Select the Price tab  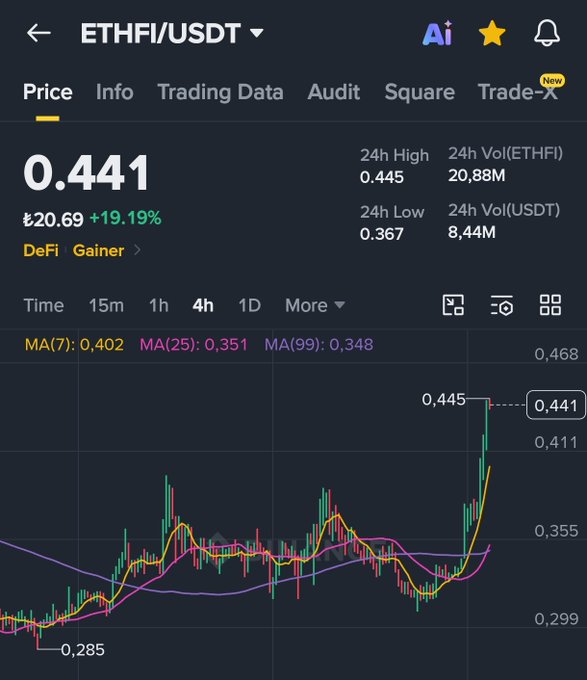pyautogui.click(x=48, y=92)
